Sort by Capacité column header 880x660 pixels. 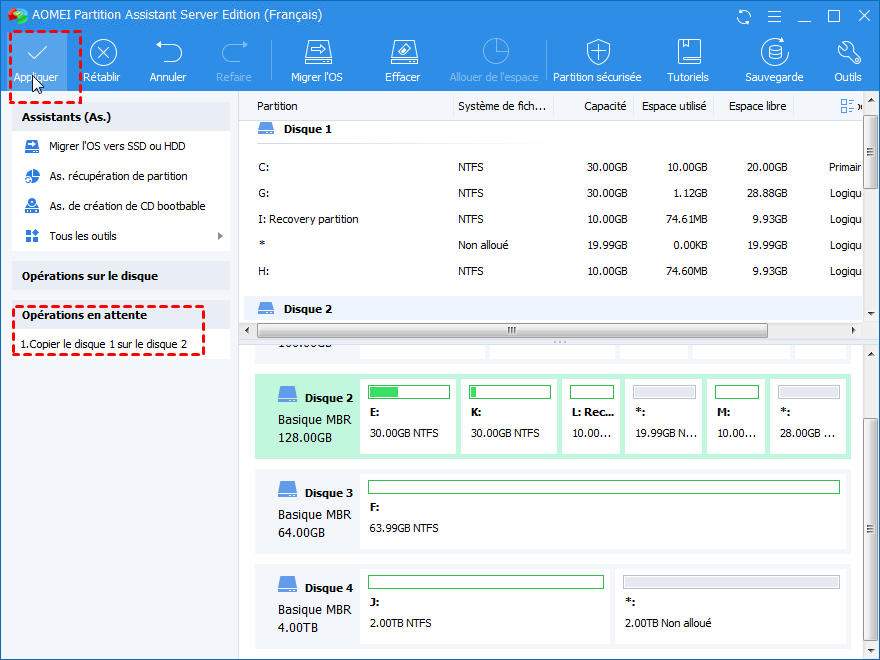[605, 106]
